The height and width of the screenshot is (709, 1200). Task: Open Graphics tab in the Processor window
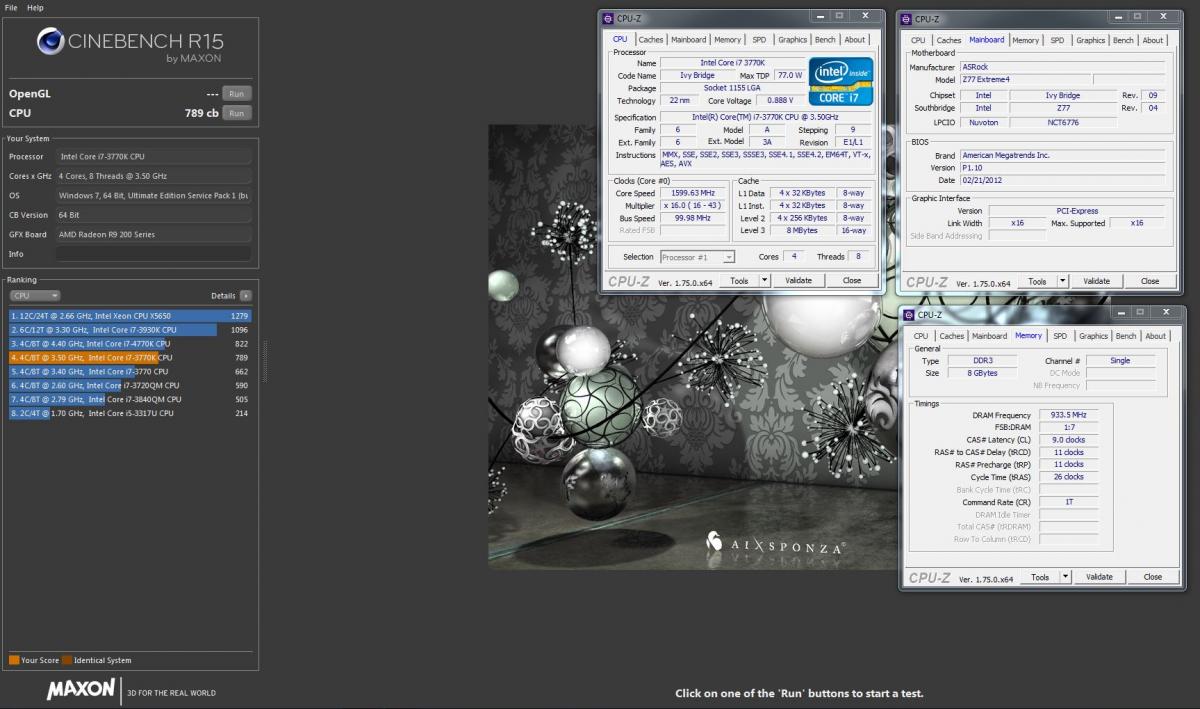(793, 40)
